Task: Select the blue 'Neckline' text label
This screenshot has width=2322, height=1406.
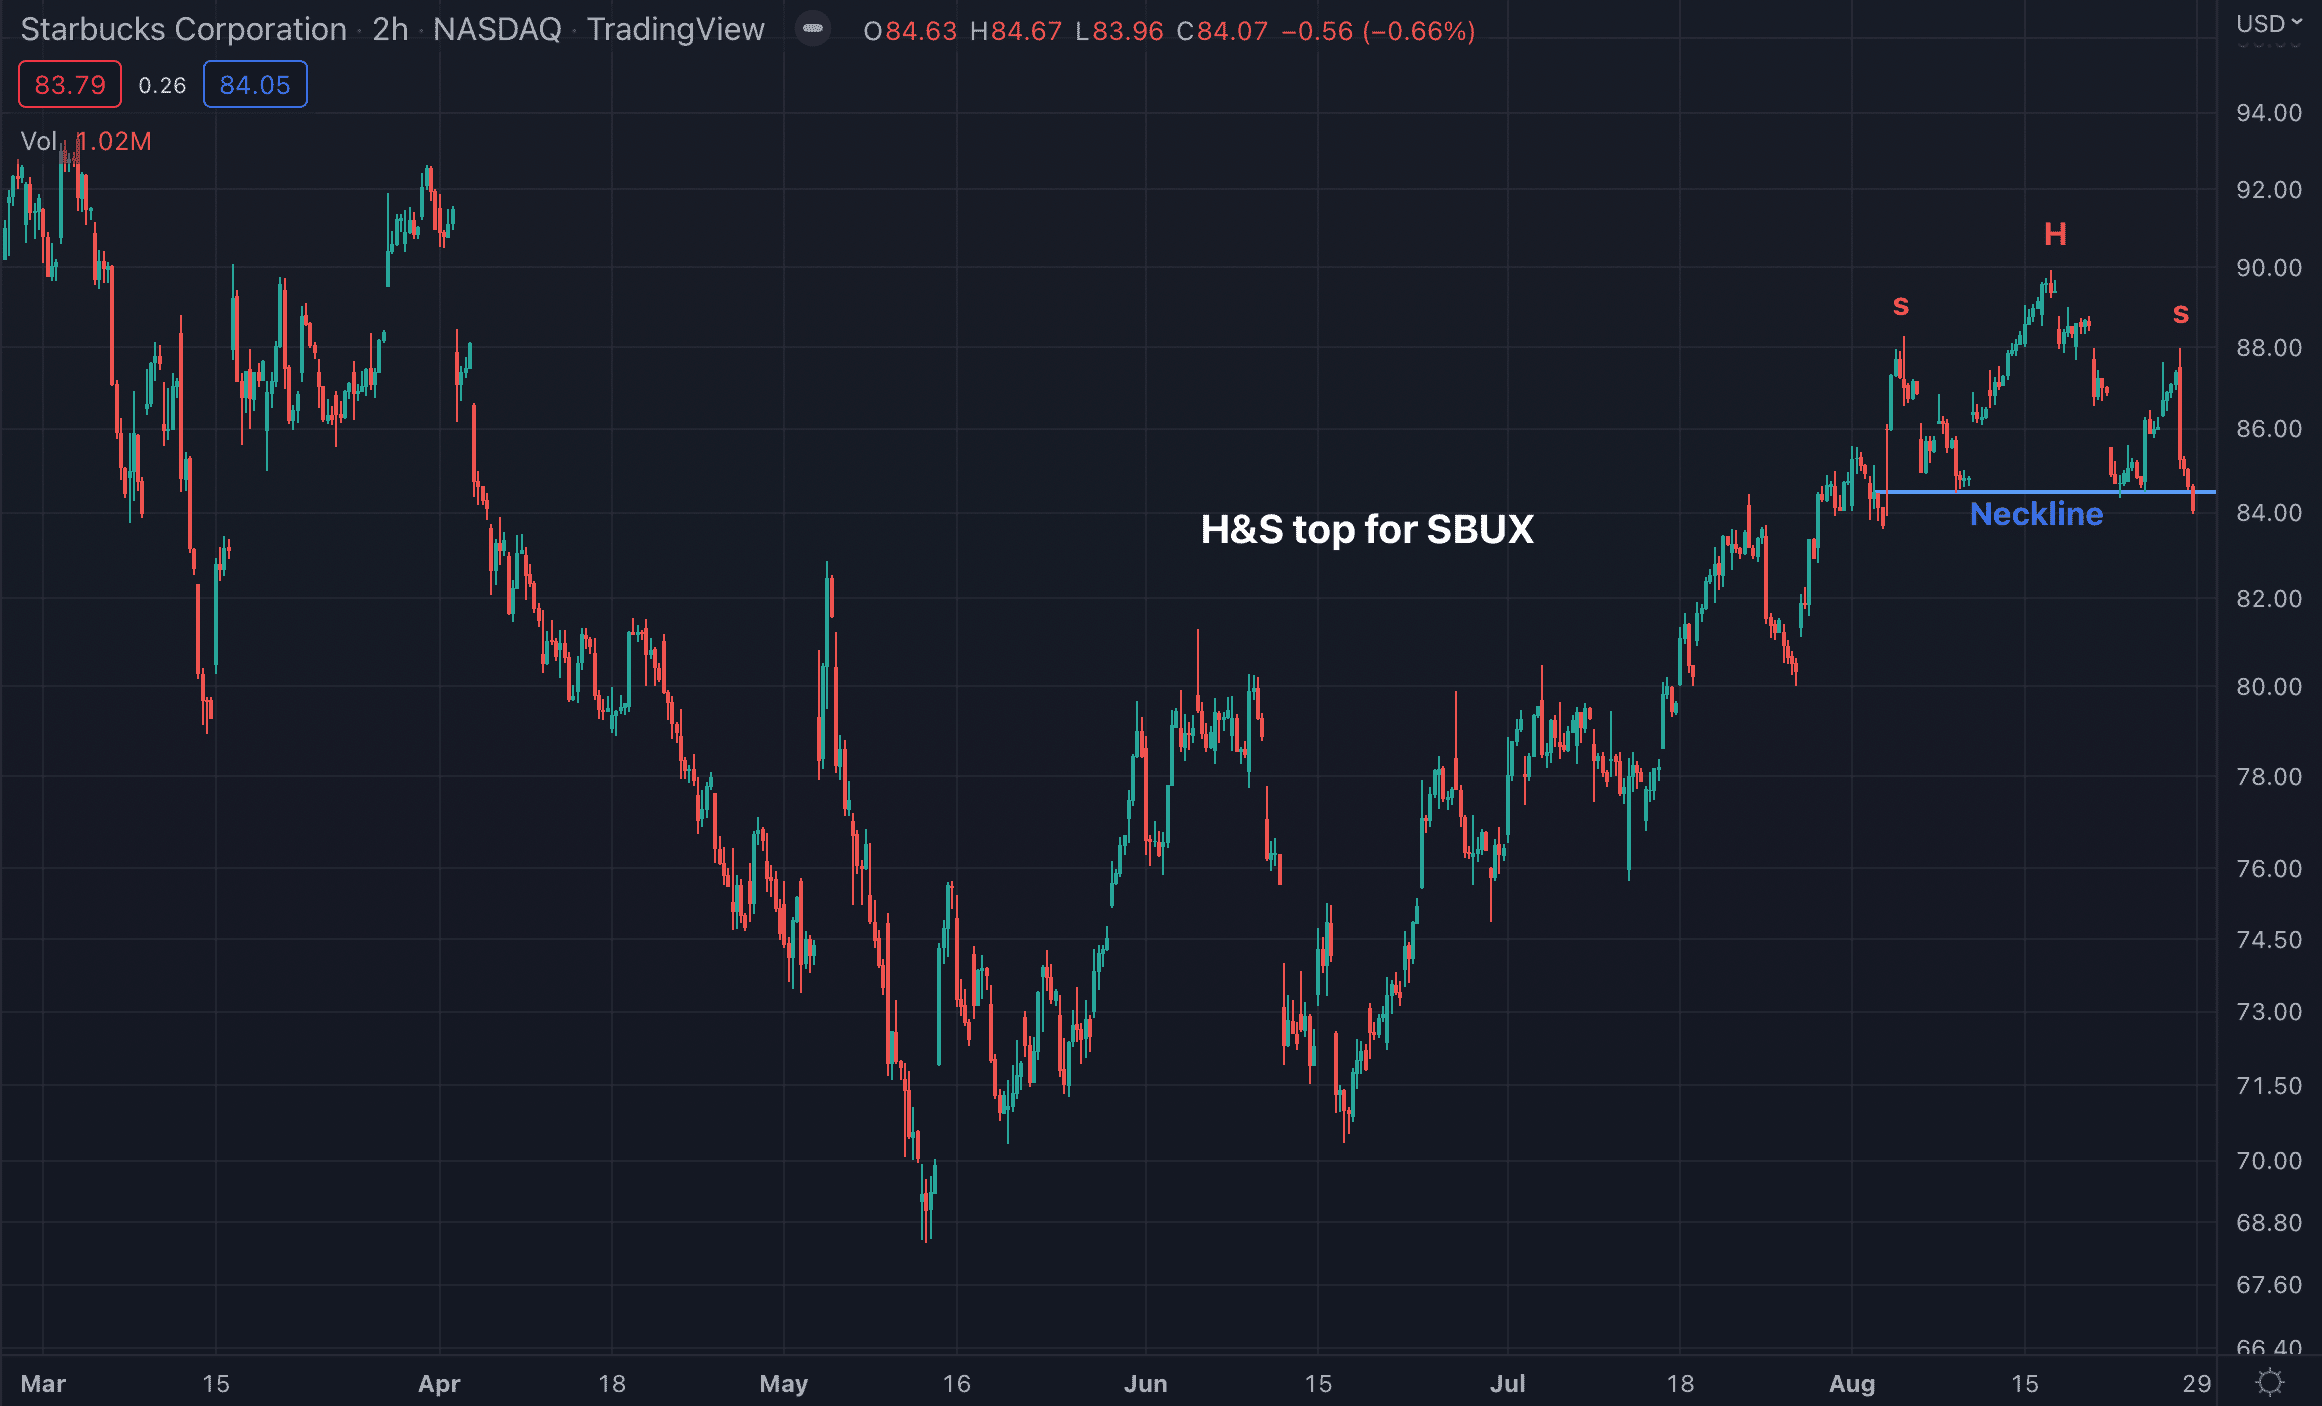Action: (x=2036, y=514)
